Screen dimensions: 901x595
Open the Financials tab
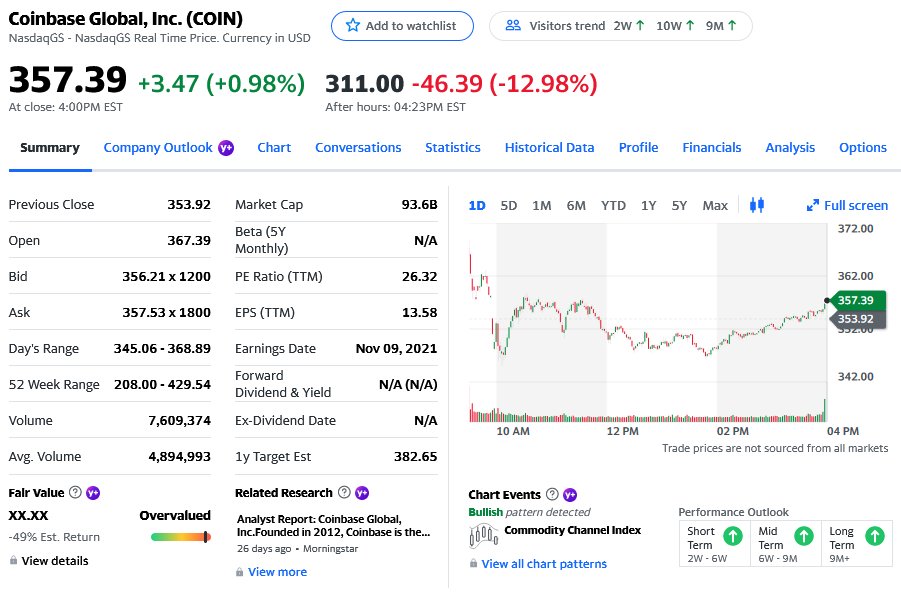[x=712, y=148]
